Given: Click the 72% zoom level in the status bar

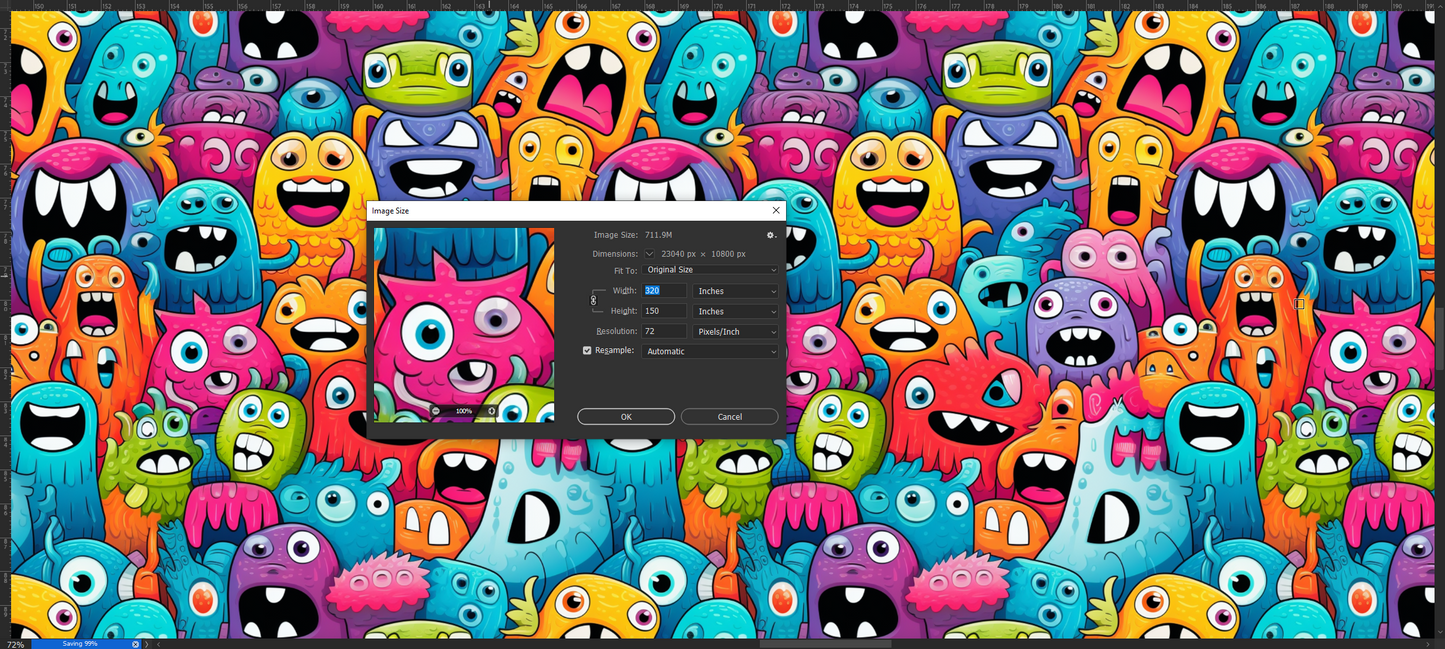Looking at the screenshot, I should 12,643.
